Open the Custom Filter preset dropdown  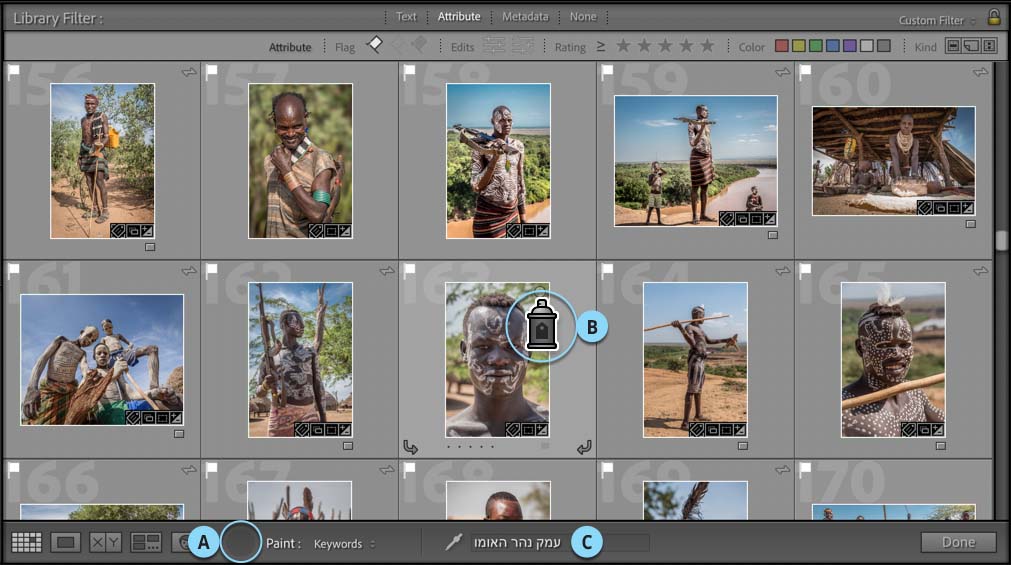click(x=937, y=20)
